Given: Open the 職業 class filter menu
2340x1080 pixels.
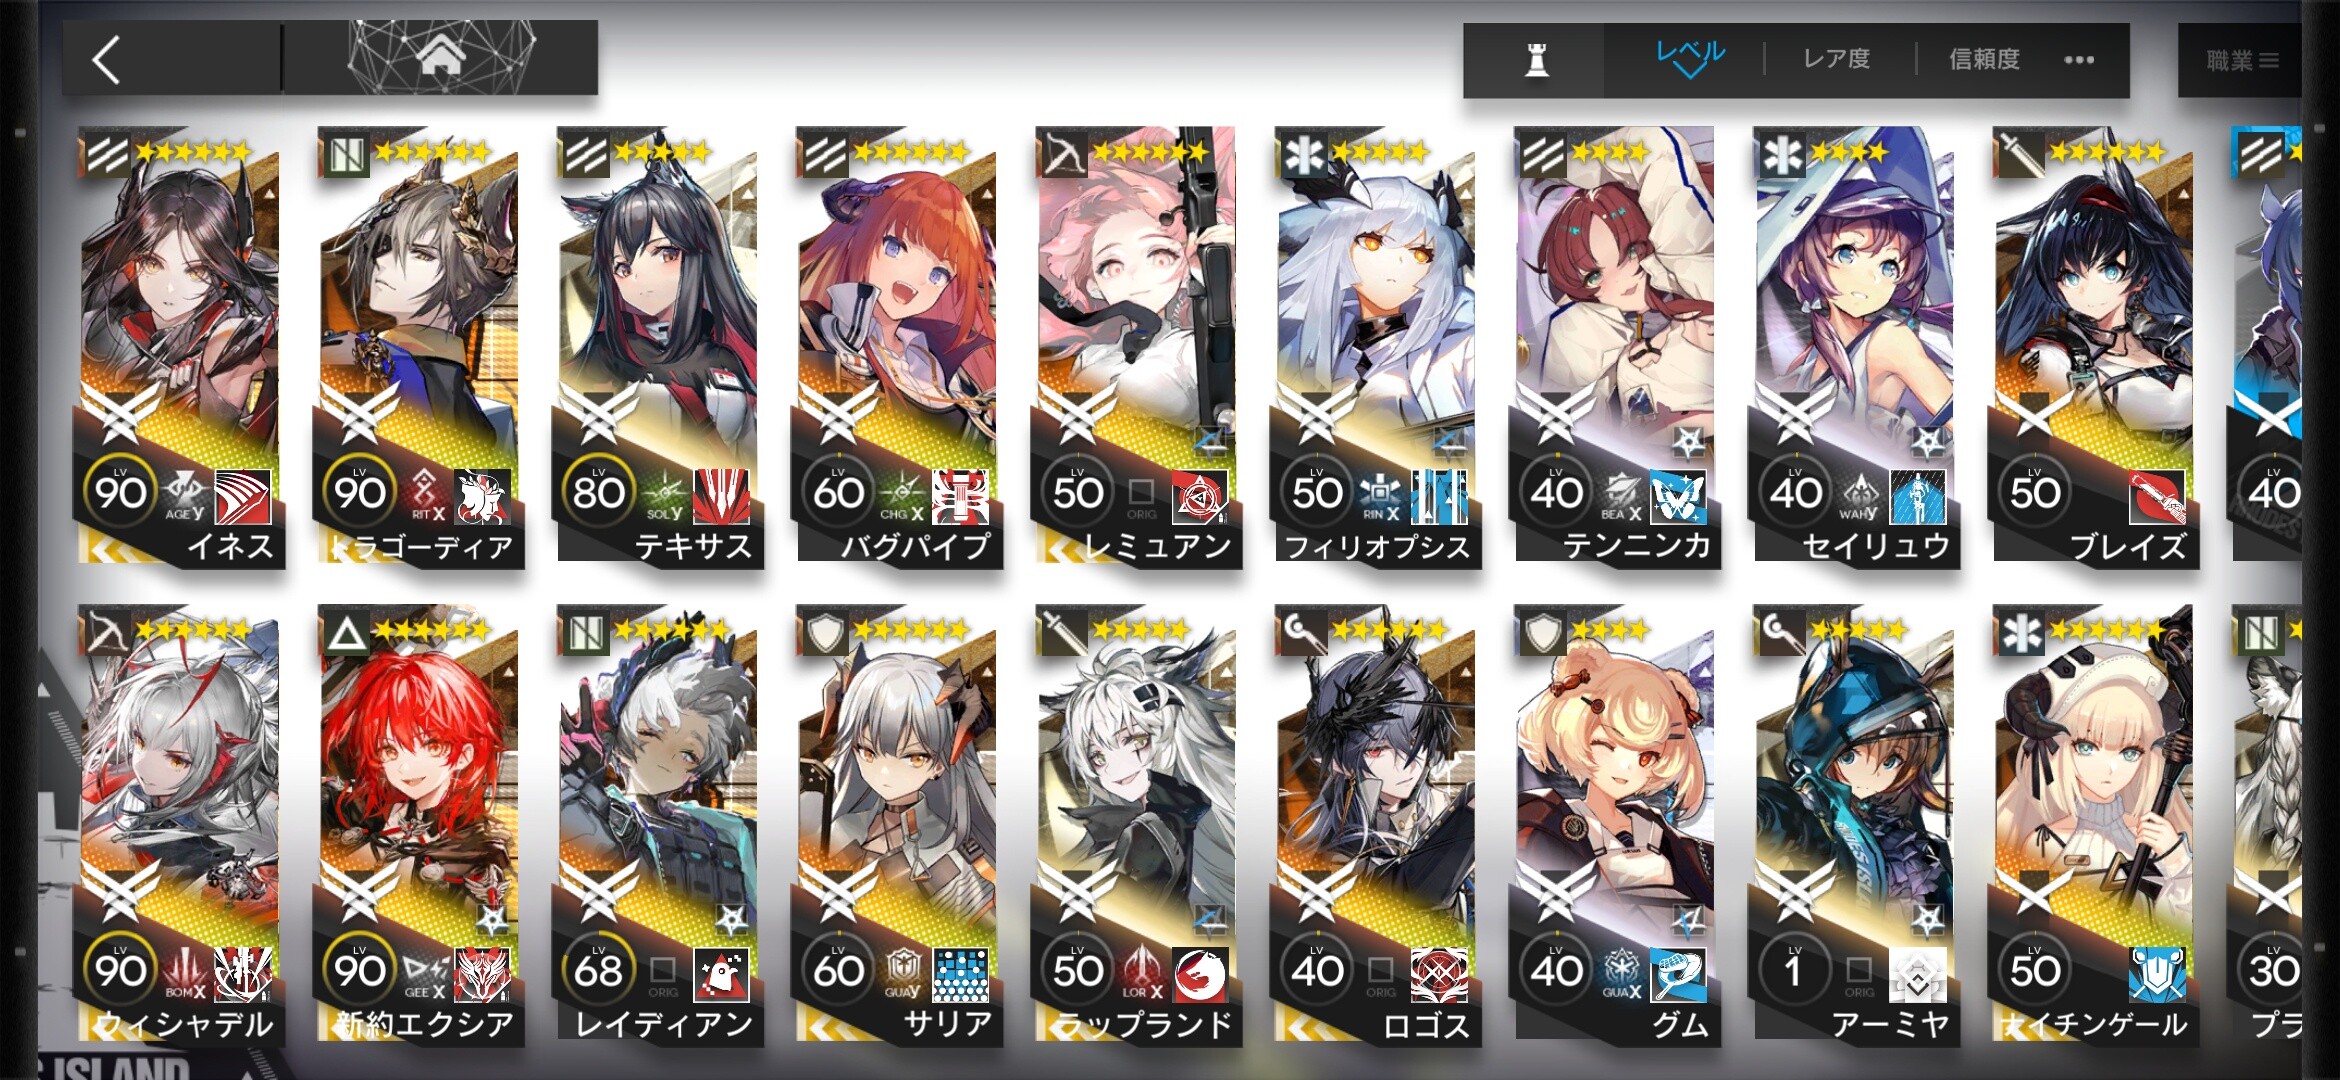Looking at the screenshot, I should [2241, 61].
